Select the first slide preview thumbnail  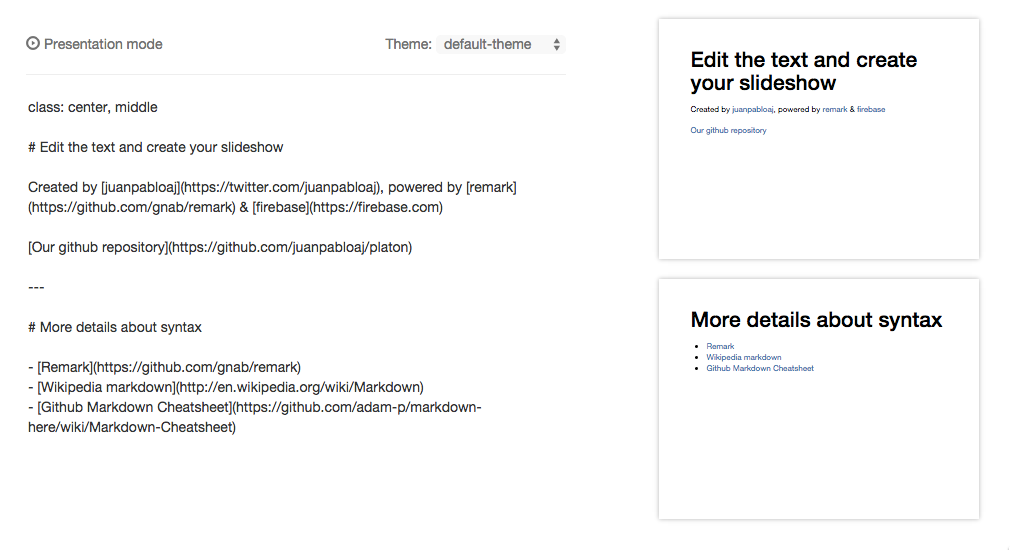pos(819,138)
